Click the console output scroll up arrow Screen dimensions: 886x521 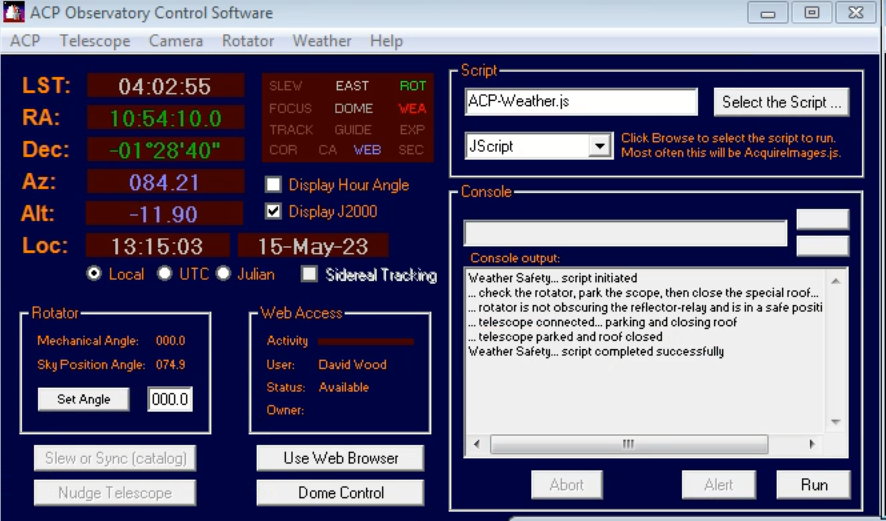(x=836, y=281)
